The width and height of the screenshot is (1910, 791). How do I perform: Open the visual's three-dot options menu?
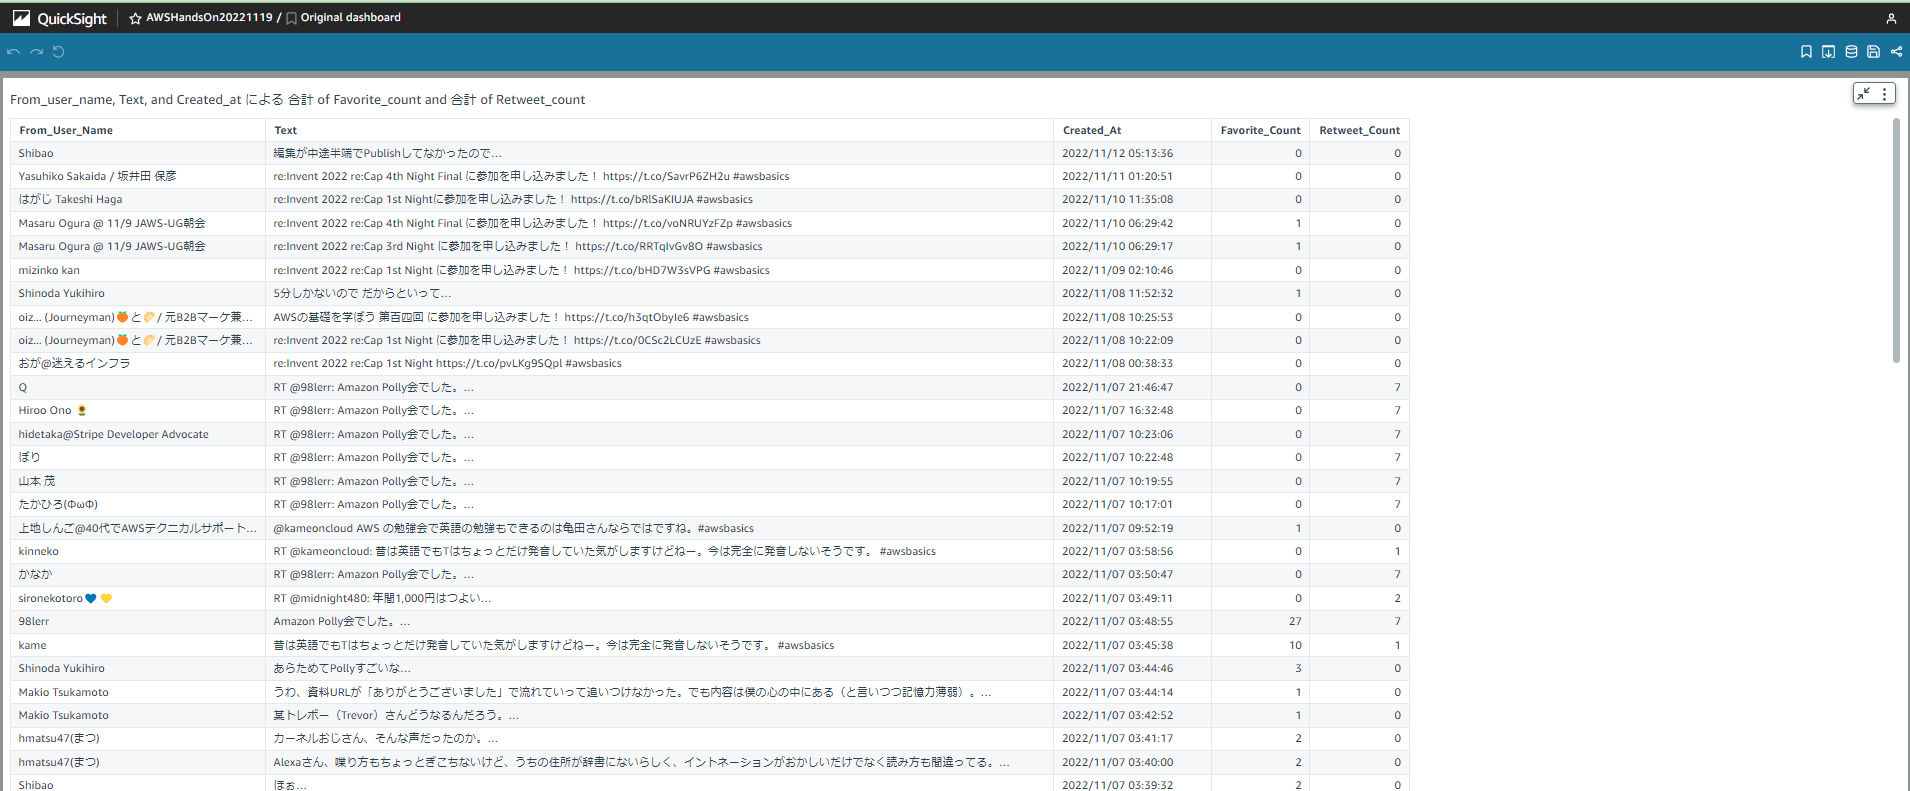tap(1884, 93)
